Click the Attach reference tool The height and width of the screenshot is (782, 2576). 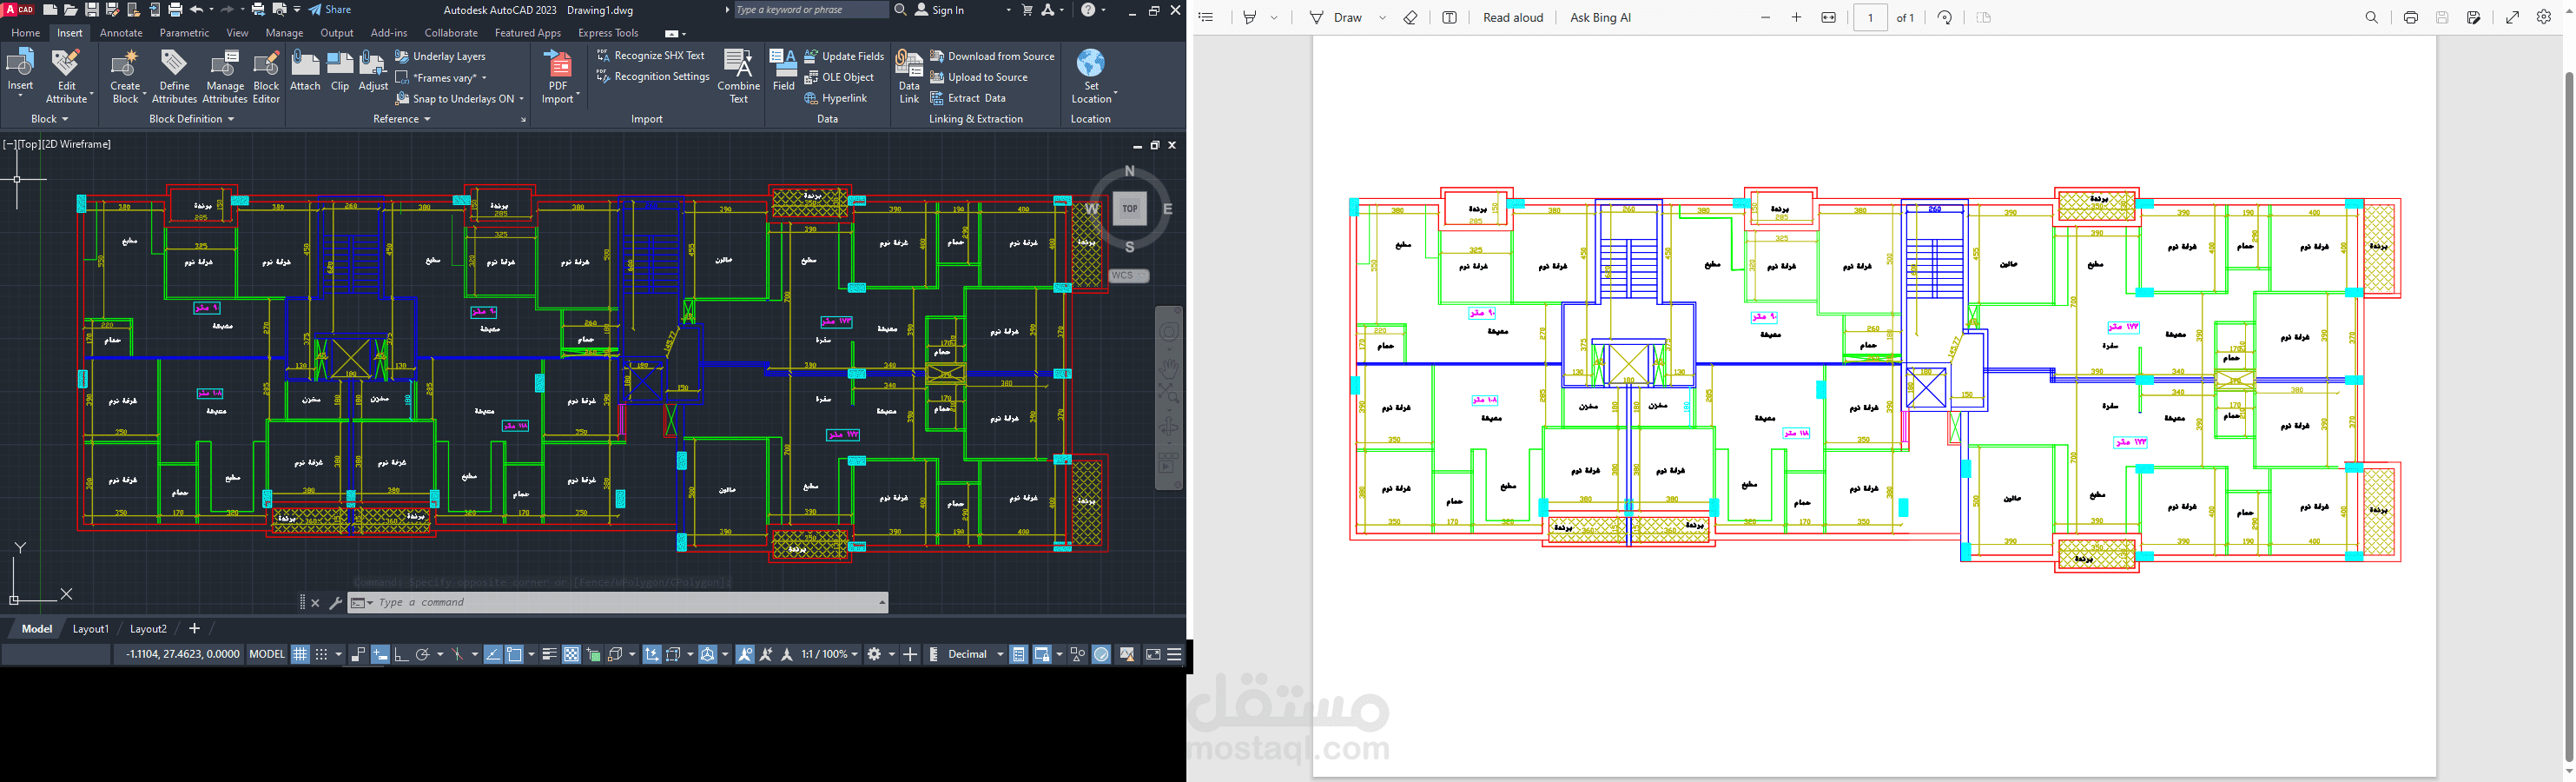305,70
